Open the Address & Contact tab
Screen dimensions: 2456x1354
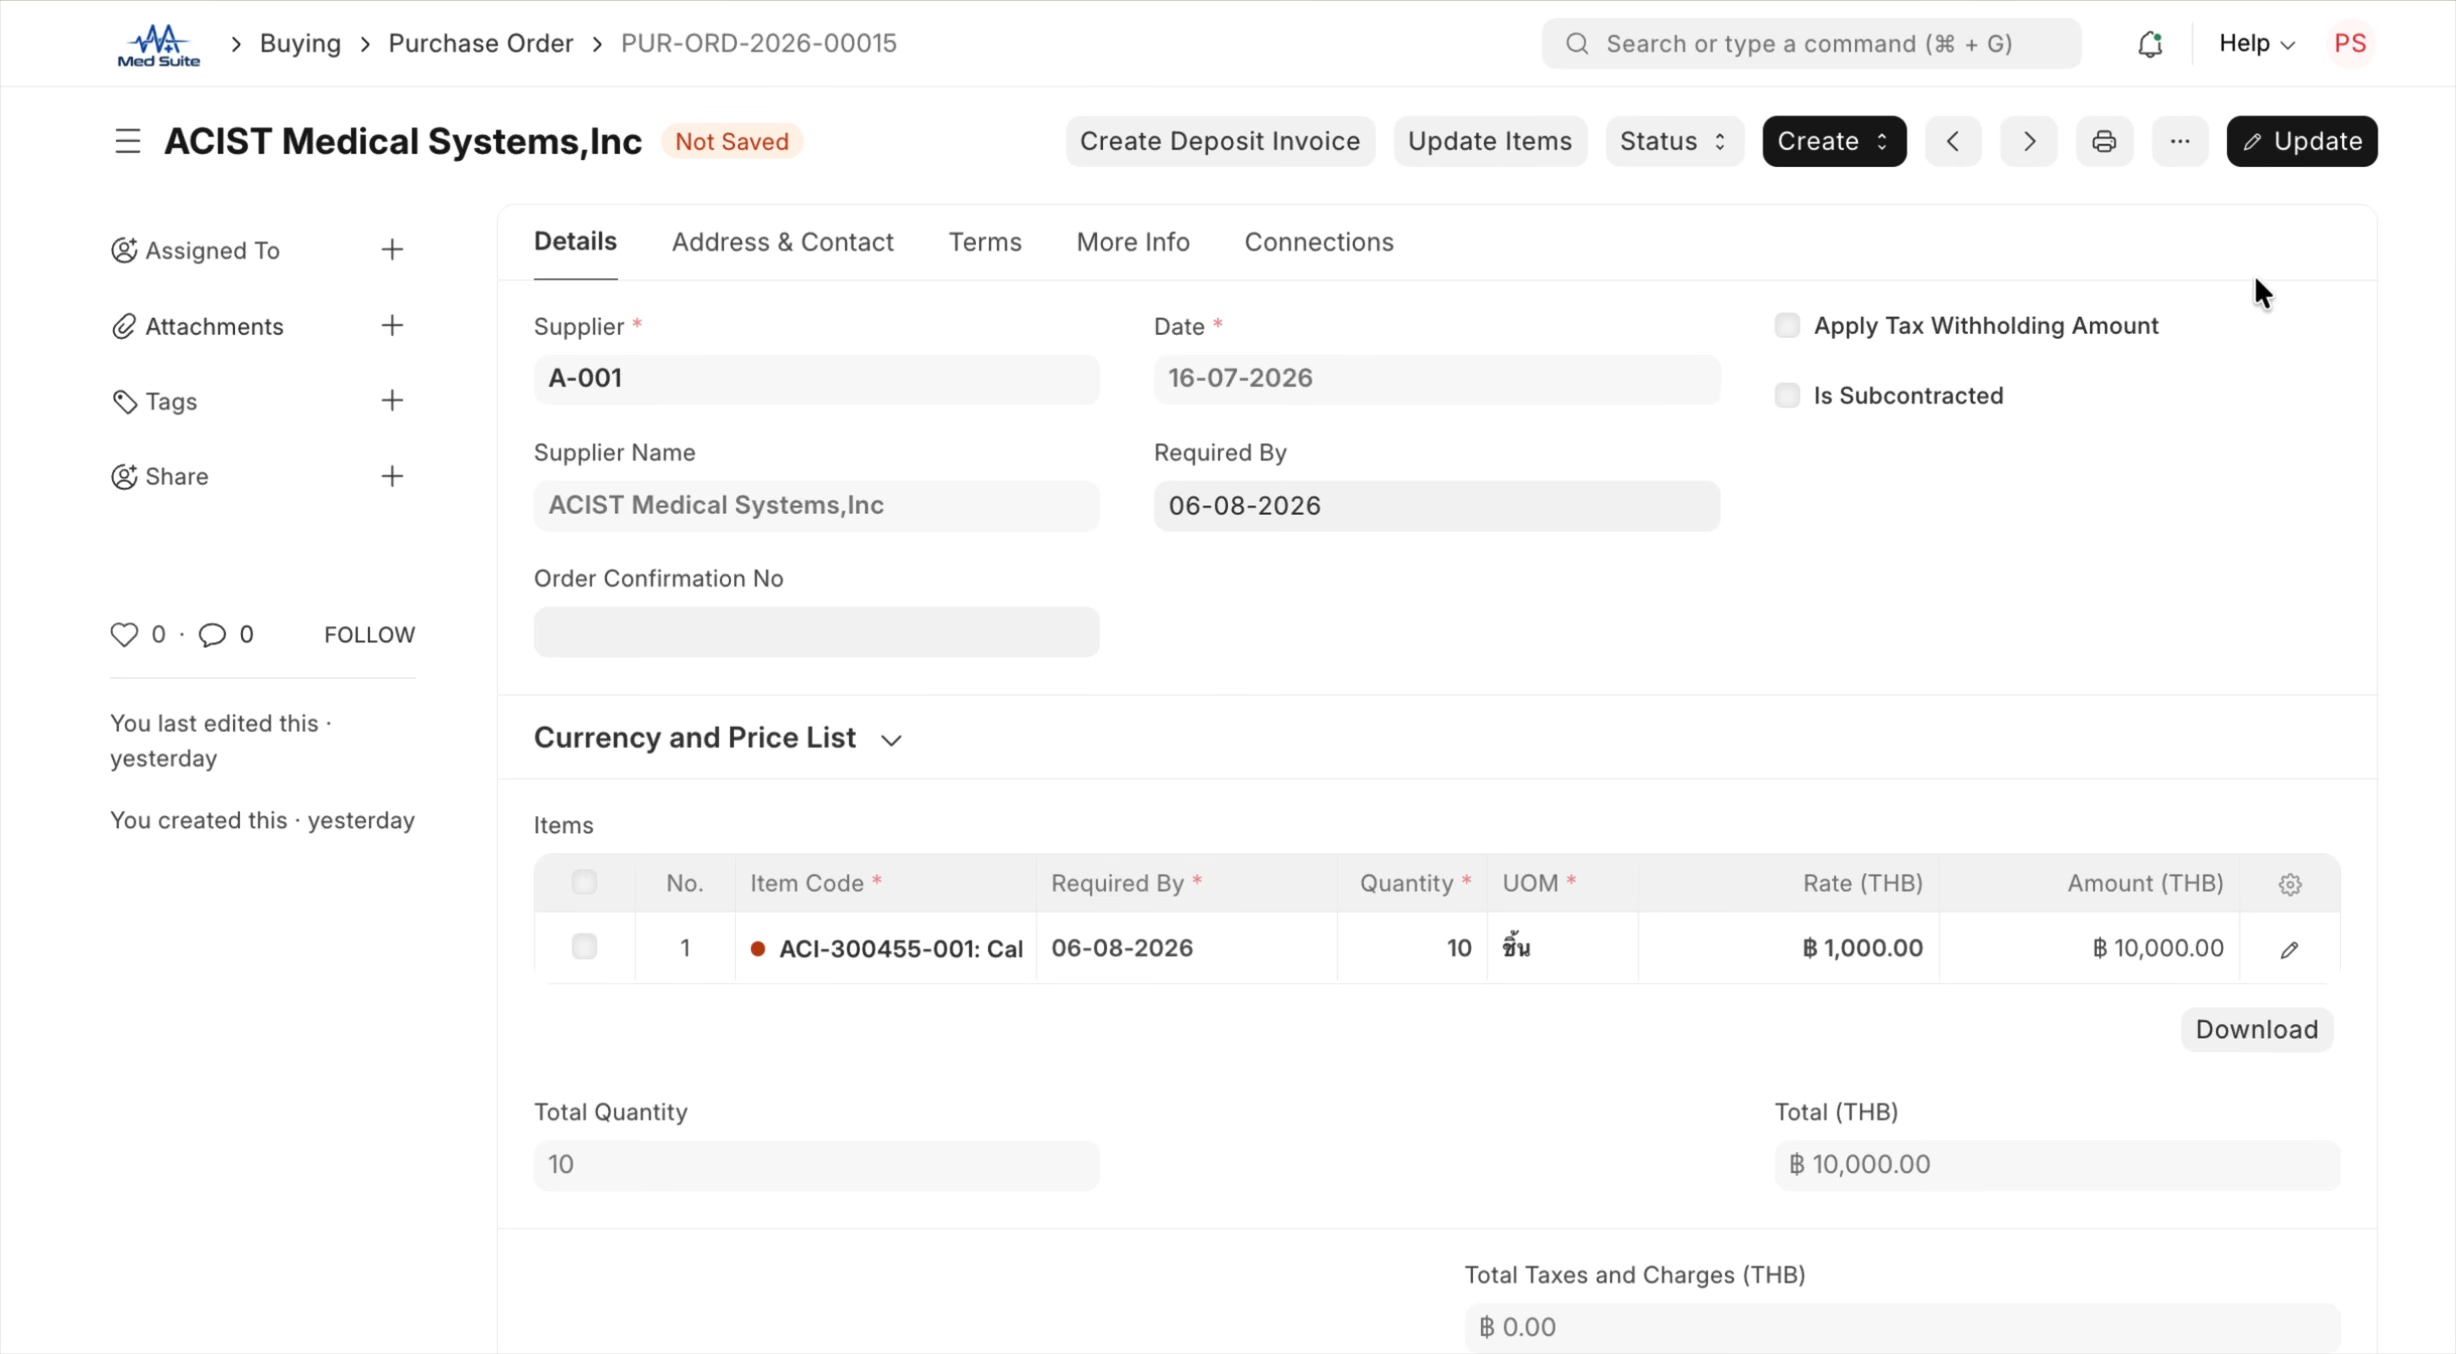[x=782, y=242]
